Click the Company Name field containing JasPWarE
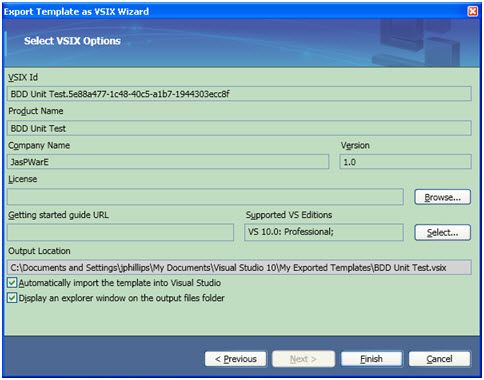The height and width of the screenshot is (380, 484). click(x=168, y=162)
